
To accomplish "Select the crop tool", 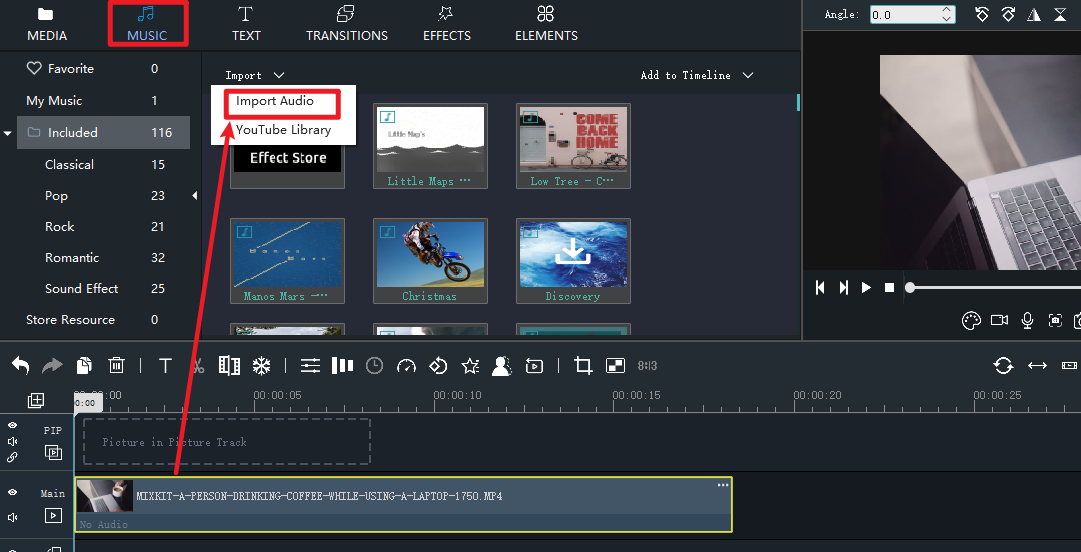I will point(583,365).
